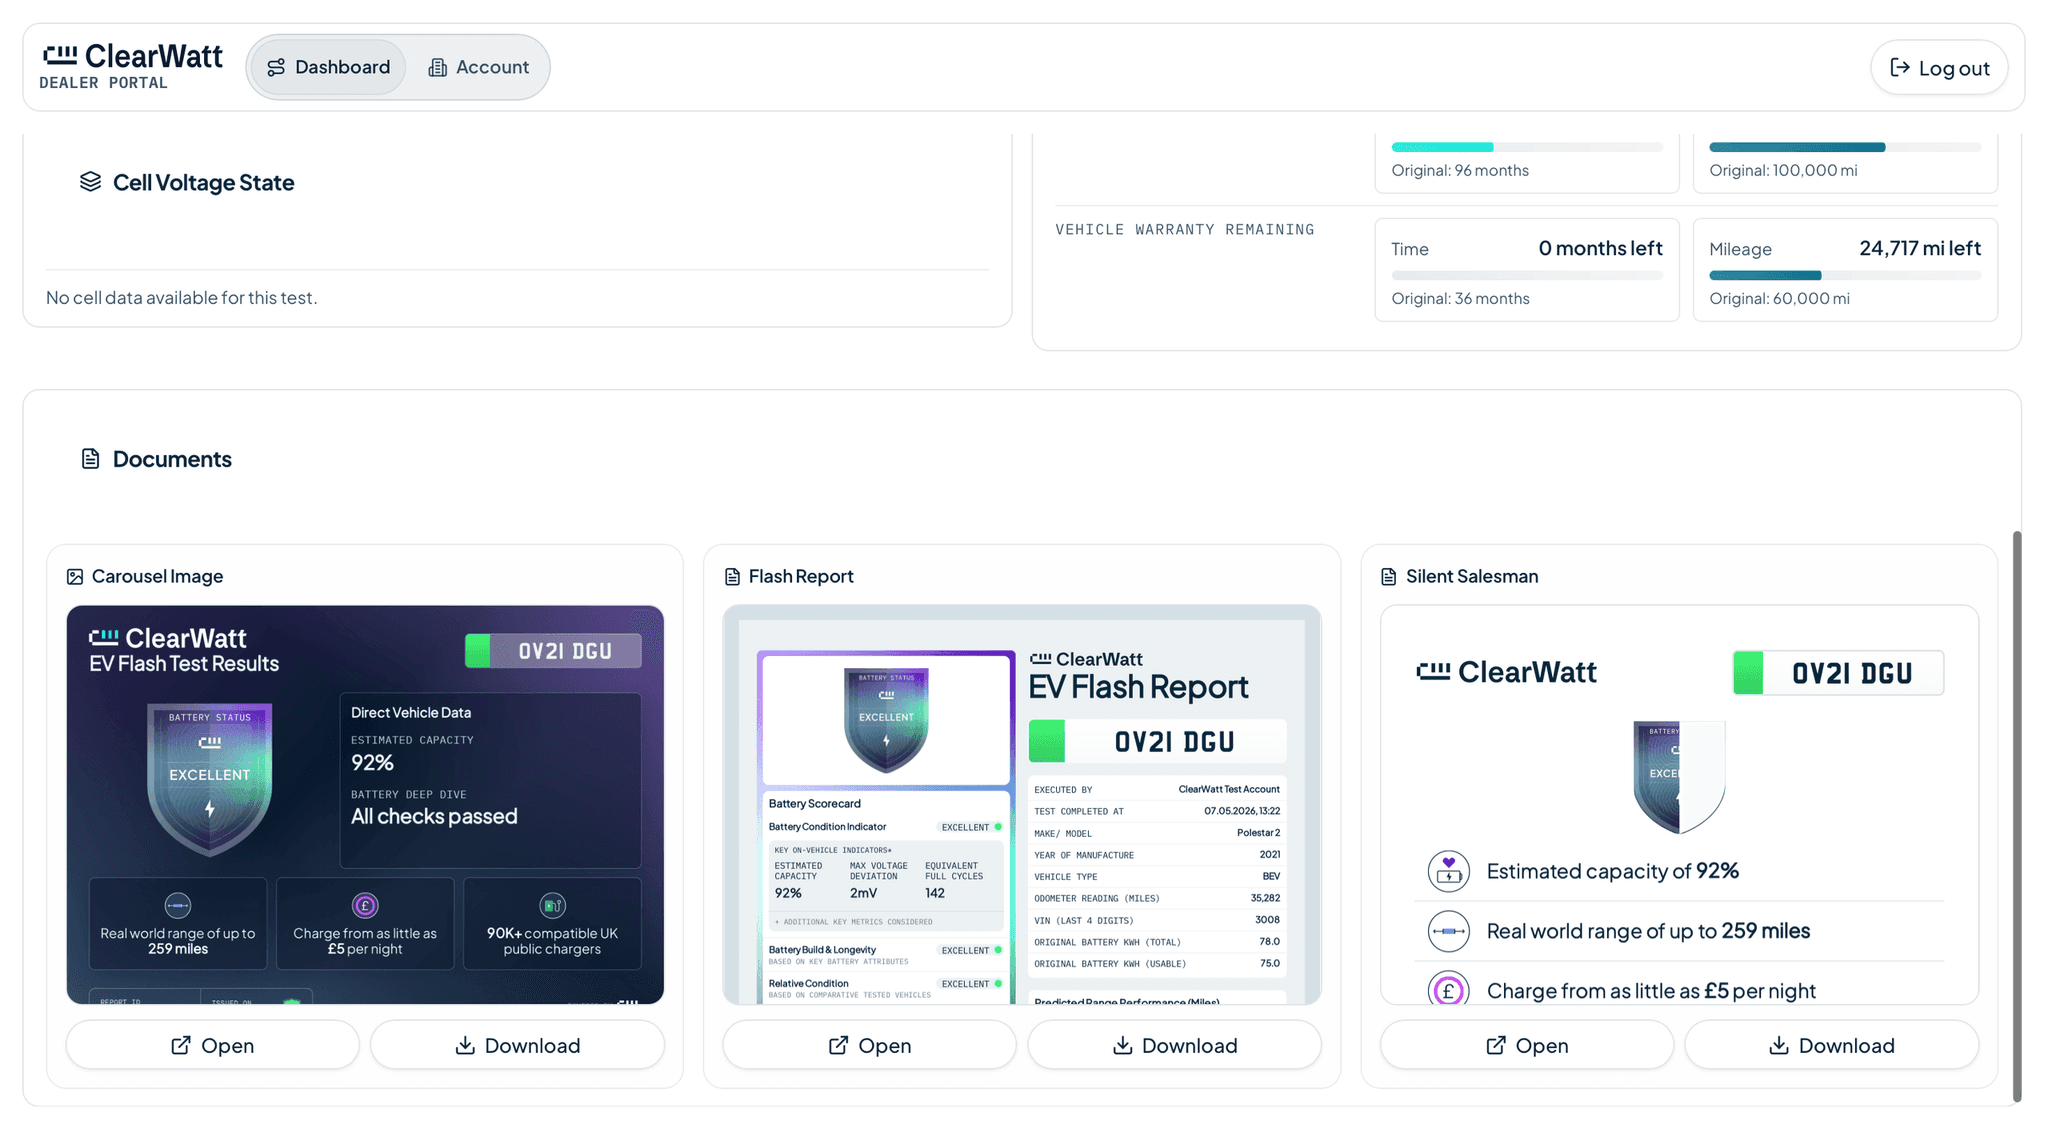Click the Silent Salesman document icon
2048x1129 pixels.
(1388, 577)
